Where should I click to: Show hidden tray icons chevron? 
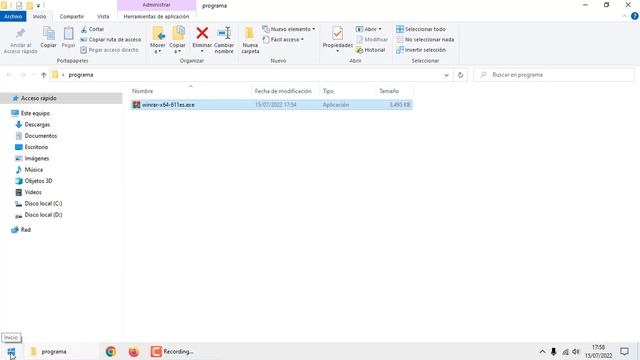(542, 351)
